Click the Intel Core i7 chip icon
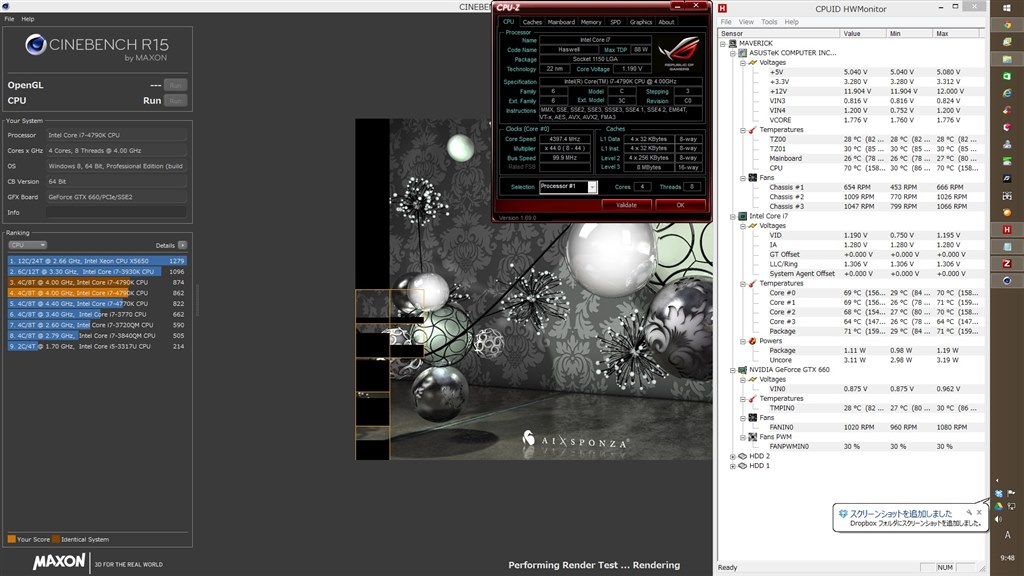Image resolution: width=1024 pixels, height=576 pixels. 743,216
